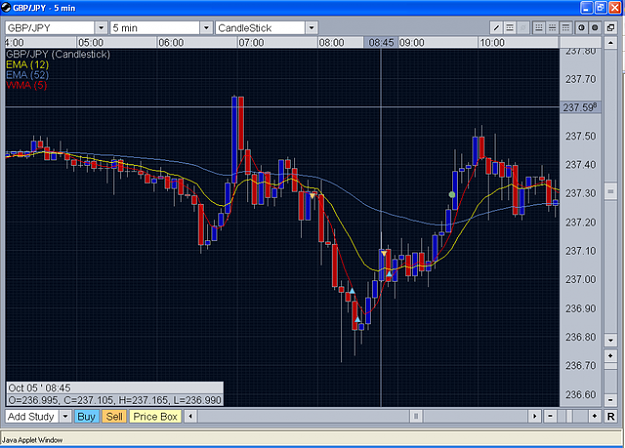Click the O=236.995 OHLC readout line
The height and width of the screenshot is (448, 625).
click(115, 400)
